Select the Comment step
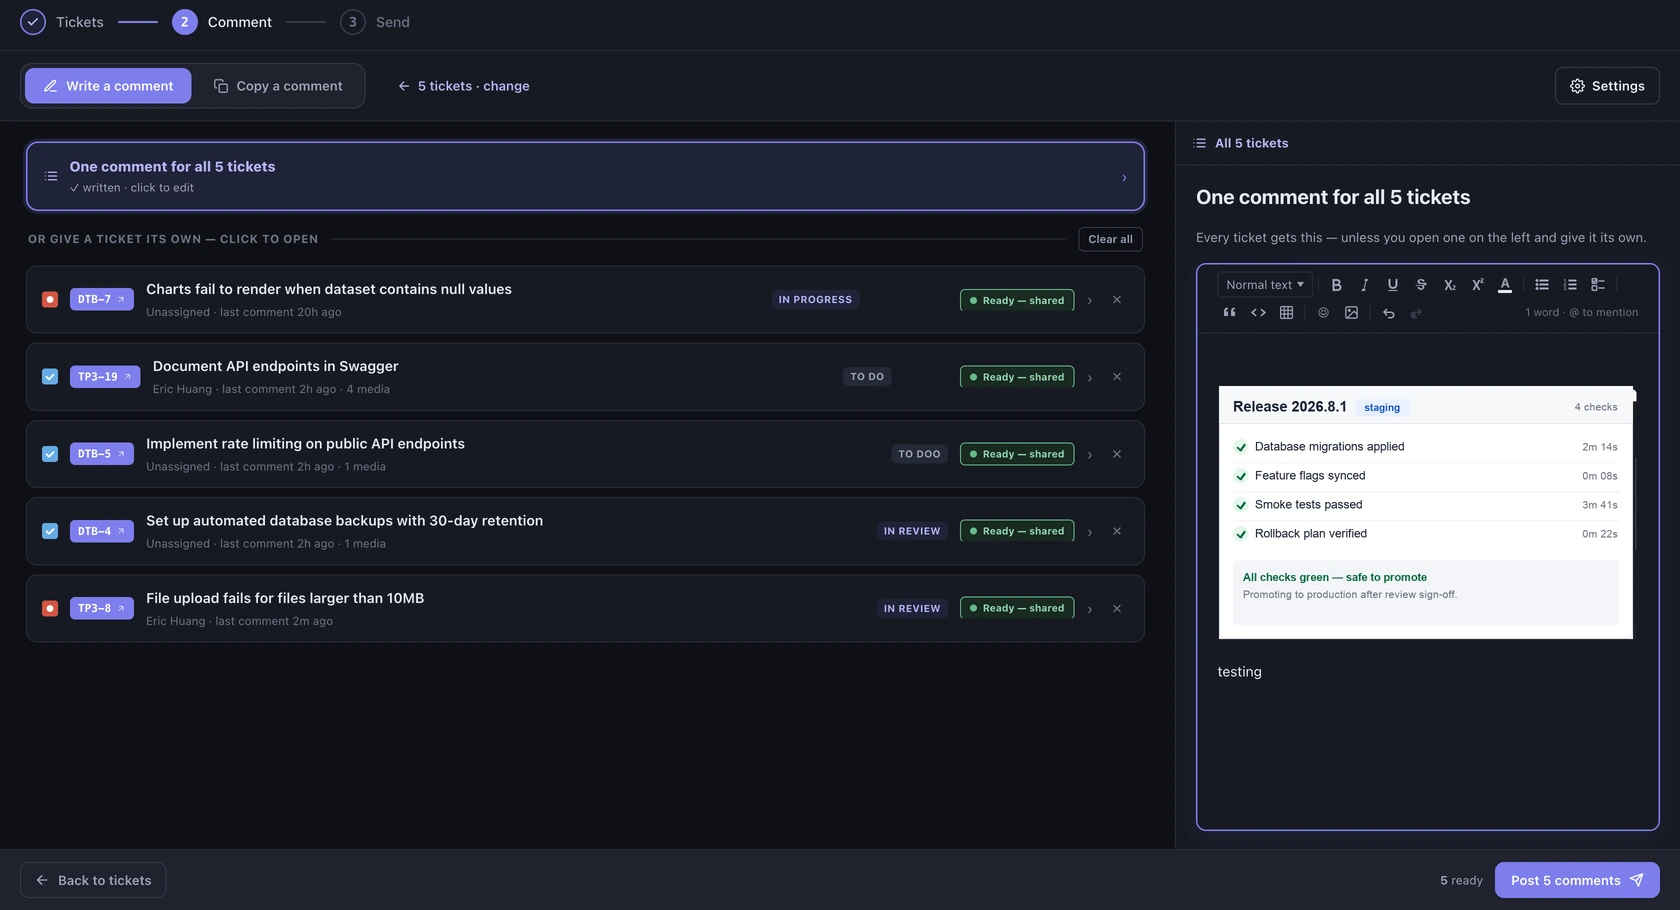This screenshot has width=1680, height=910. coord(222,22)
